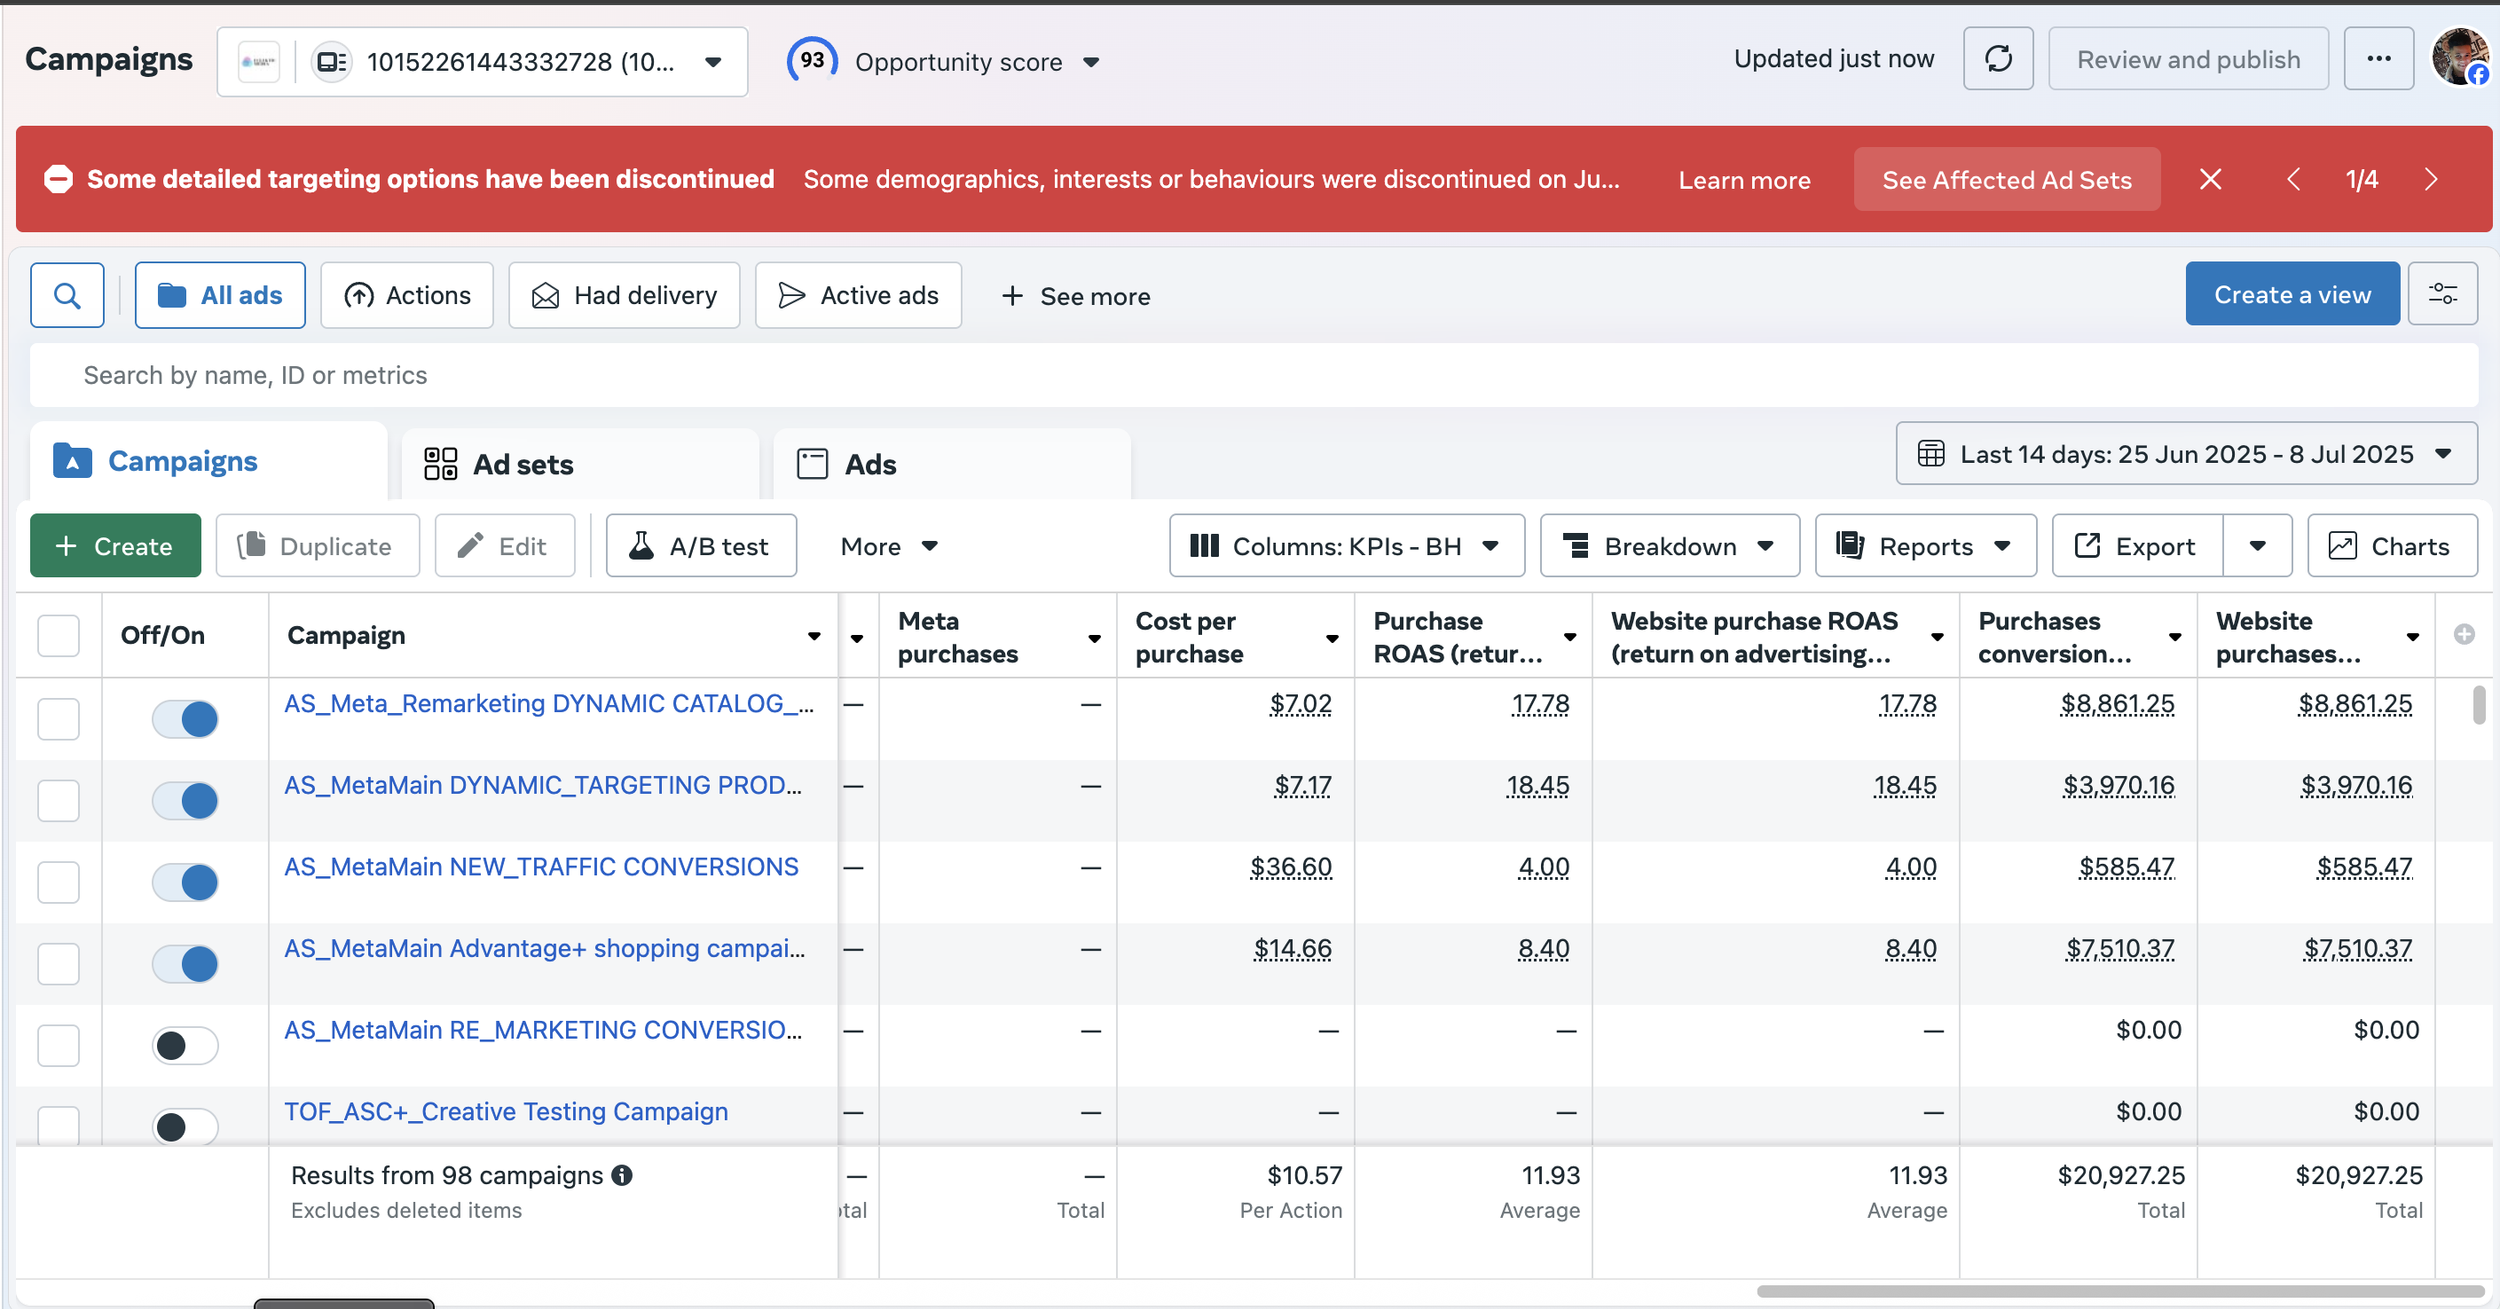Click the search by name input field

pyautogui.click(x=1254, y=375)
